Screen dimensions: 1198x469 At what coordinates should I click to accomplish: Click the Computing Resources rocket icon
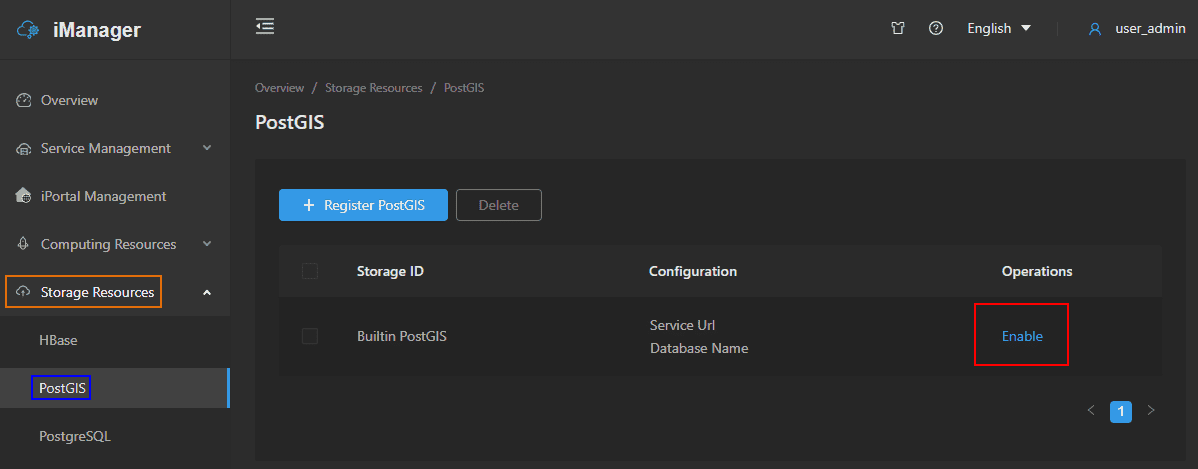(x=24, y=244)
